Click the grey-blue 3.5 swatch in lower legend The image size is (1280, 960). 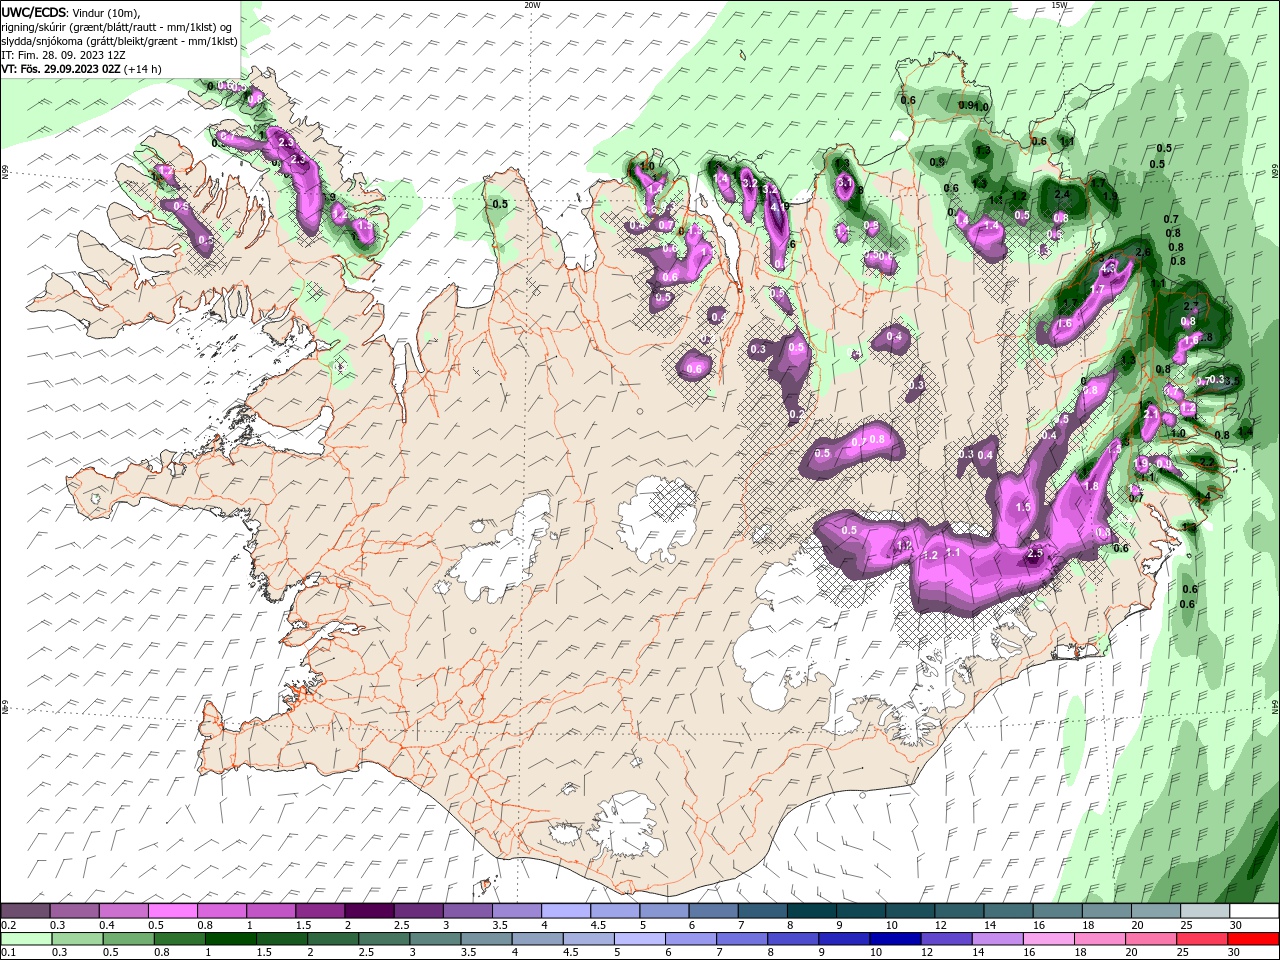486,939
